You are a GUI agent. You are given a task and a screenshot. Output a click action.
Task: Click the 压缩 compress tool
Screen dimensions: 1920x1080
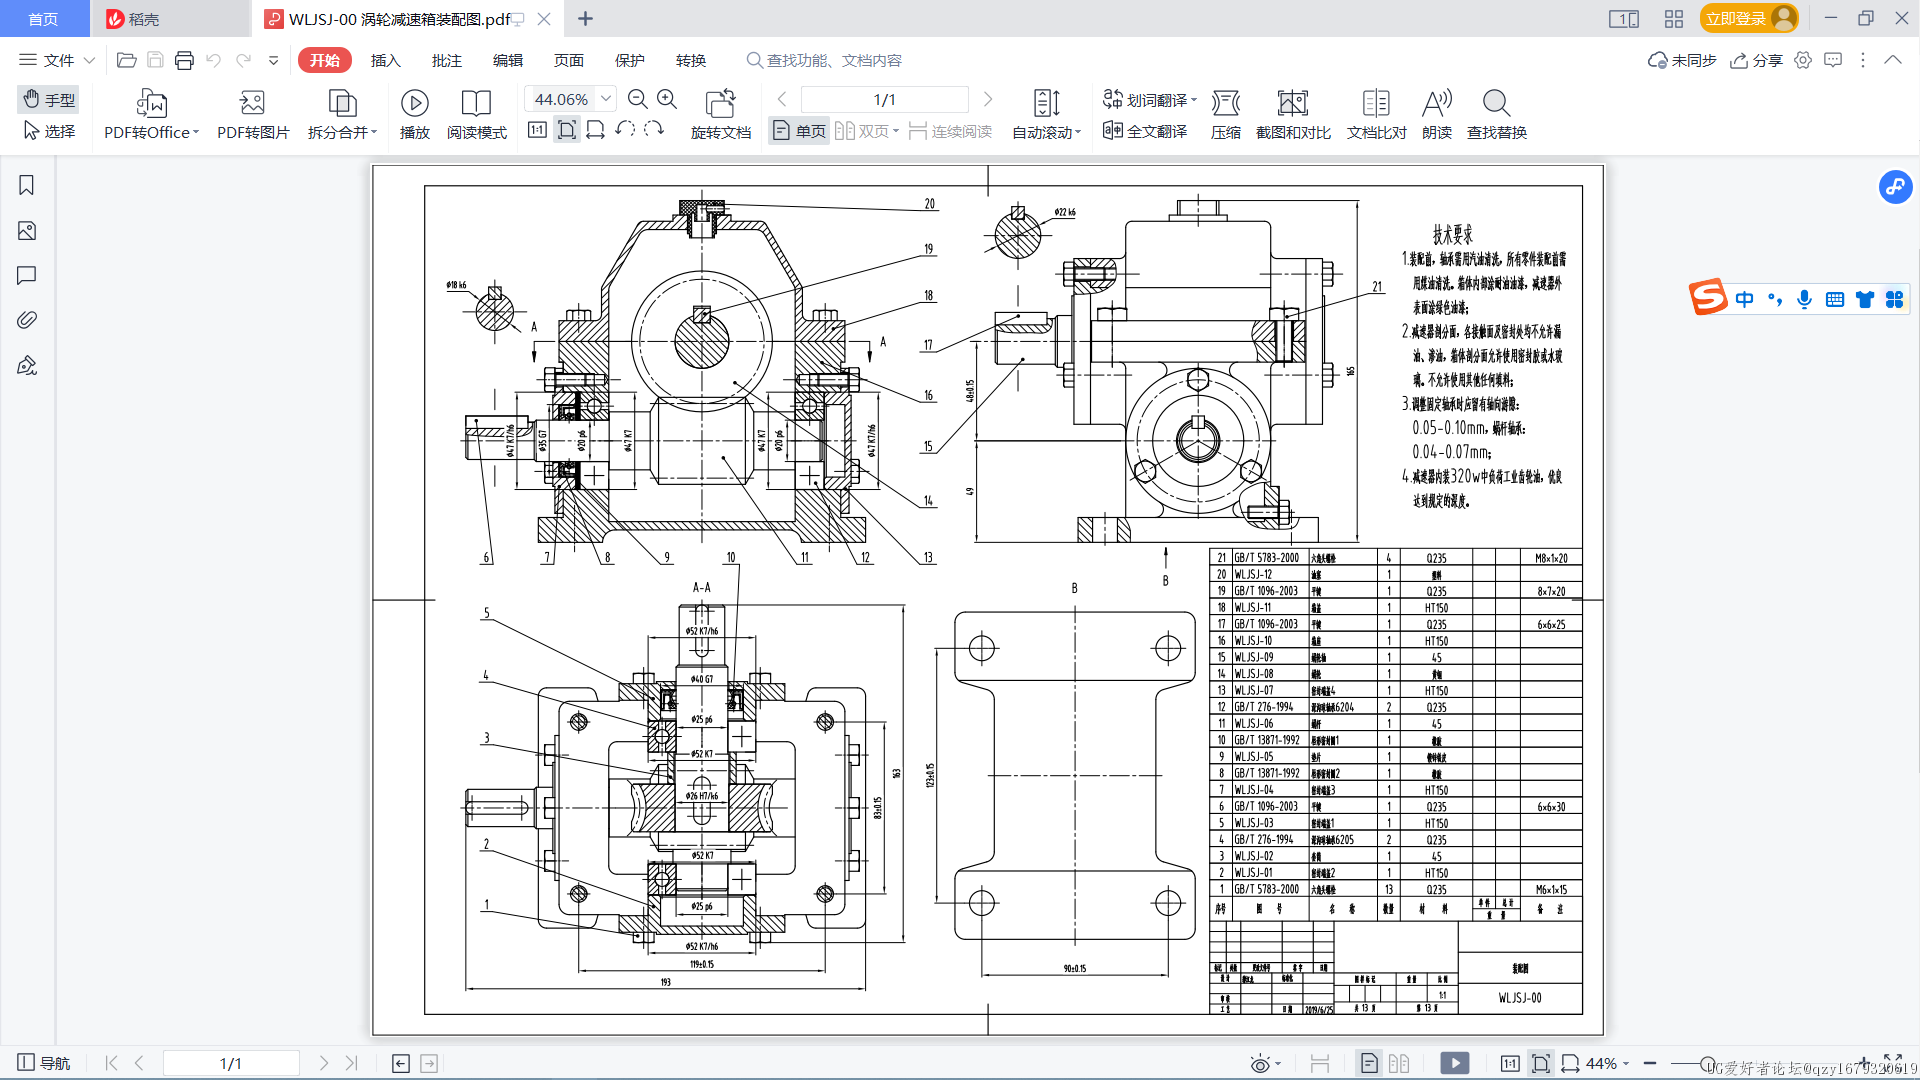point(1225,115)
